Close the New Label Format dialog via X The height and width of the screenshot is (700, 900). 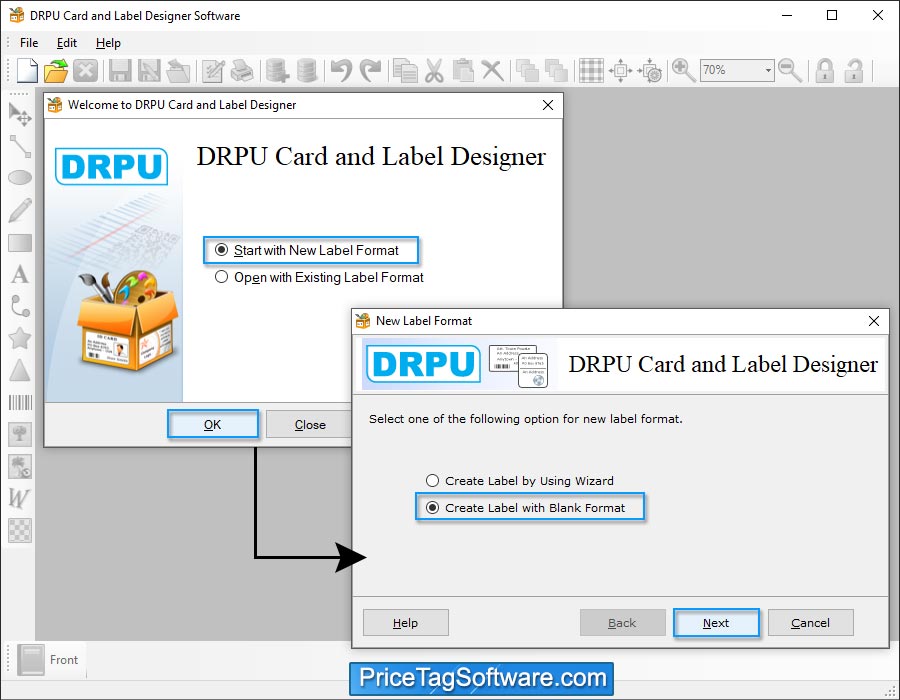click(874, 321)
